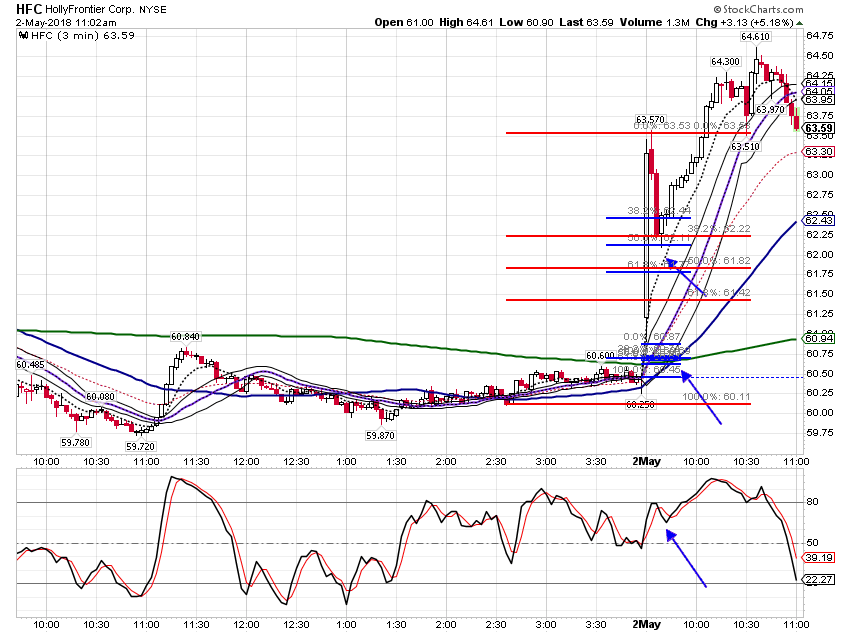The width and height of the screenshot is (850, 633).
Task: Click the 59.720 low price label
Action: [140, 447]
